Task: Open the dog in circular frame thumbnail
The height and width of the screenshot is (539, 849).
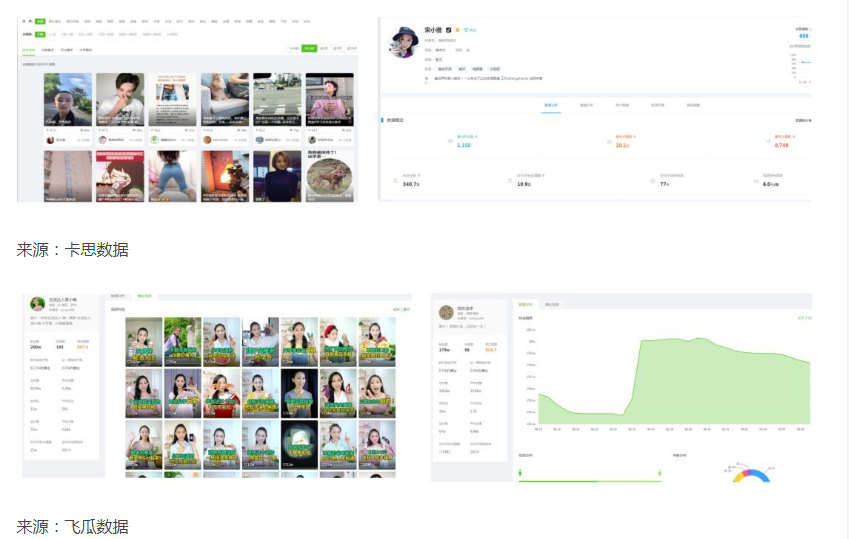Action: [x=330, y=177]
